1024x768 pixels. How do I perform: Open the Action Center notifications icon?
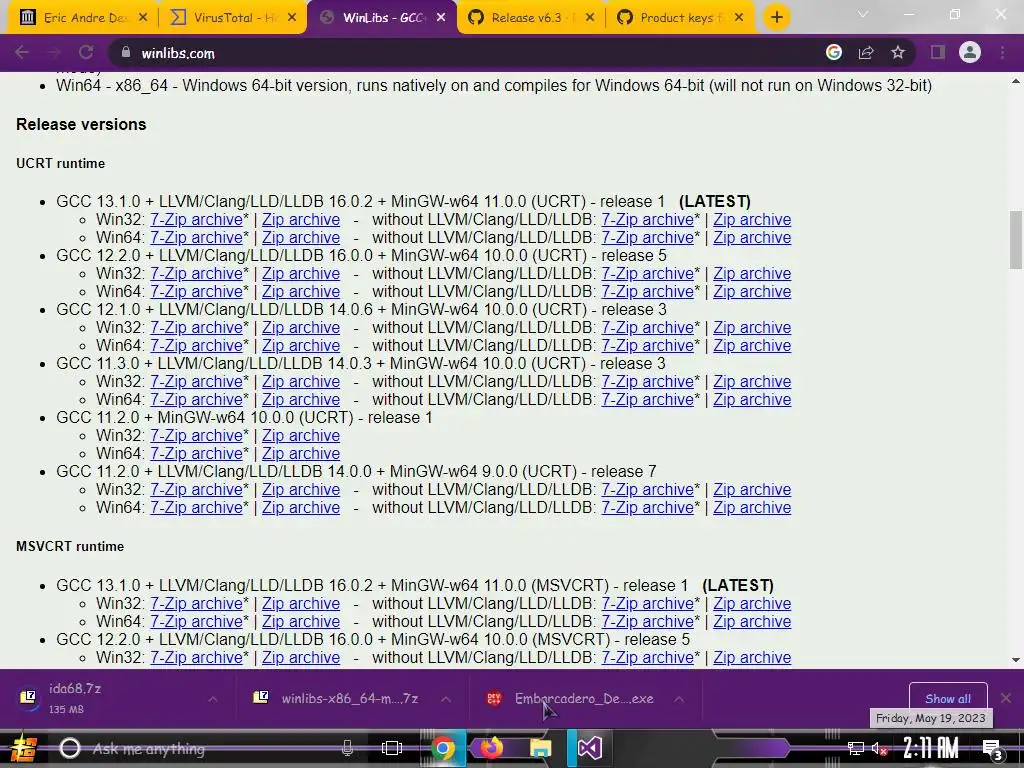[x=992, y=748]
